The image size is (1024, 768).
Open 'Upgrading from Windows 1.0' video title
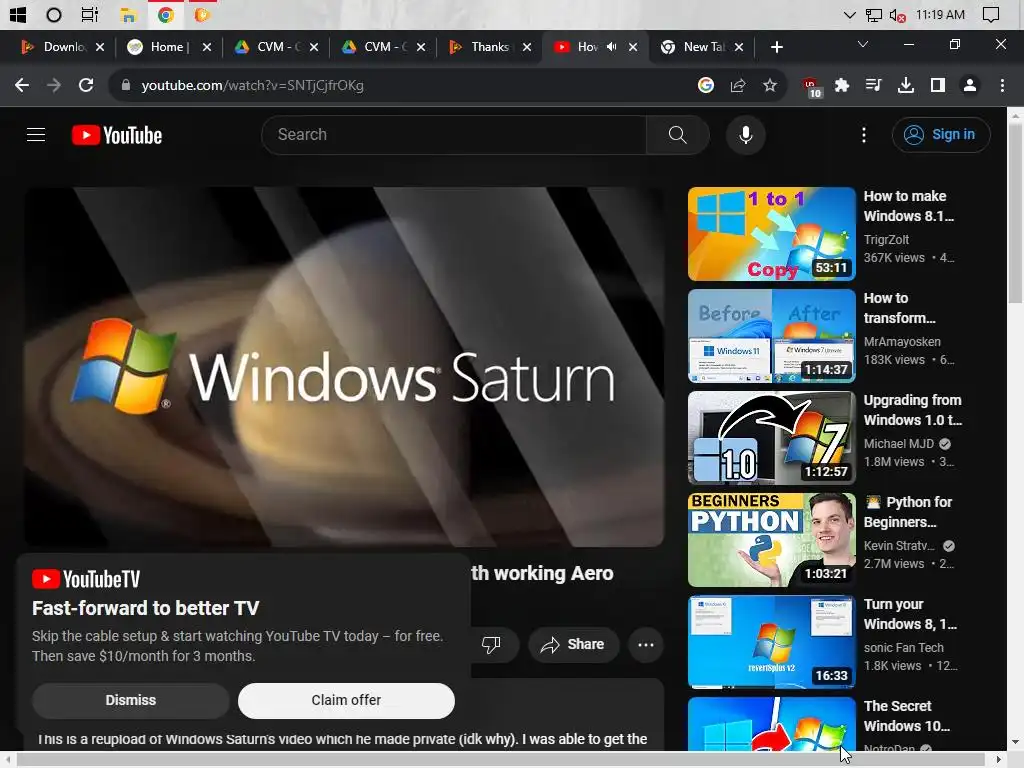click(912, 410)
